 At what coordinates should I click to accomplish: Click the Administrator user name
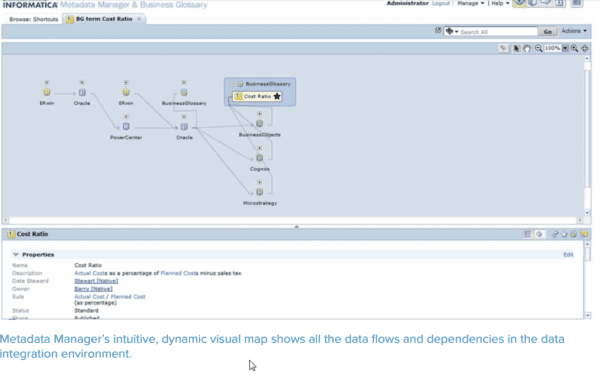click(x=408, y=3)
